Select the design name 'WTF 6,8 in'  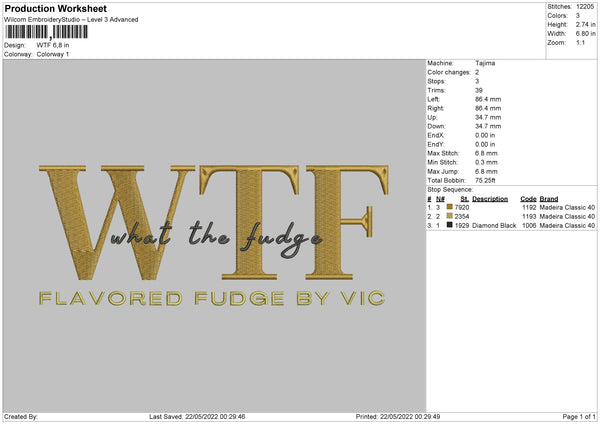(53, 45)
